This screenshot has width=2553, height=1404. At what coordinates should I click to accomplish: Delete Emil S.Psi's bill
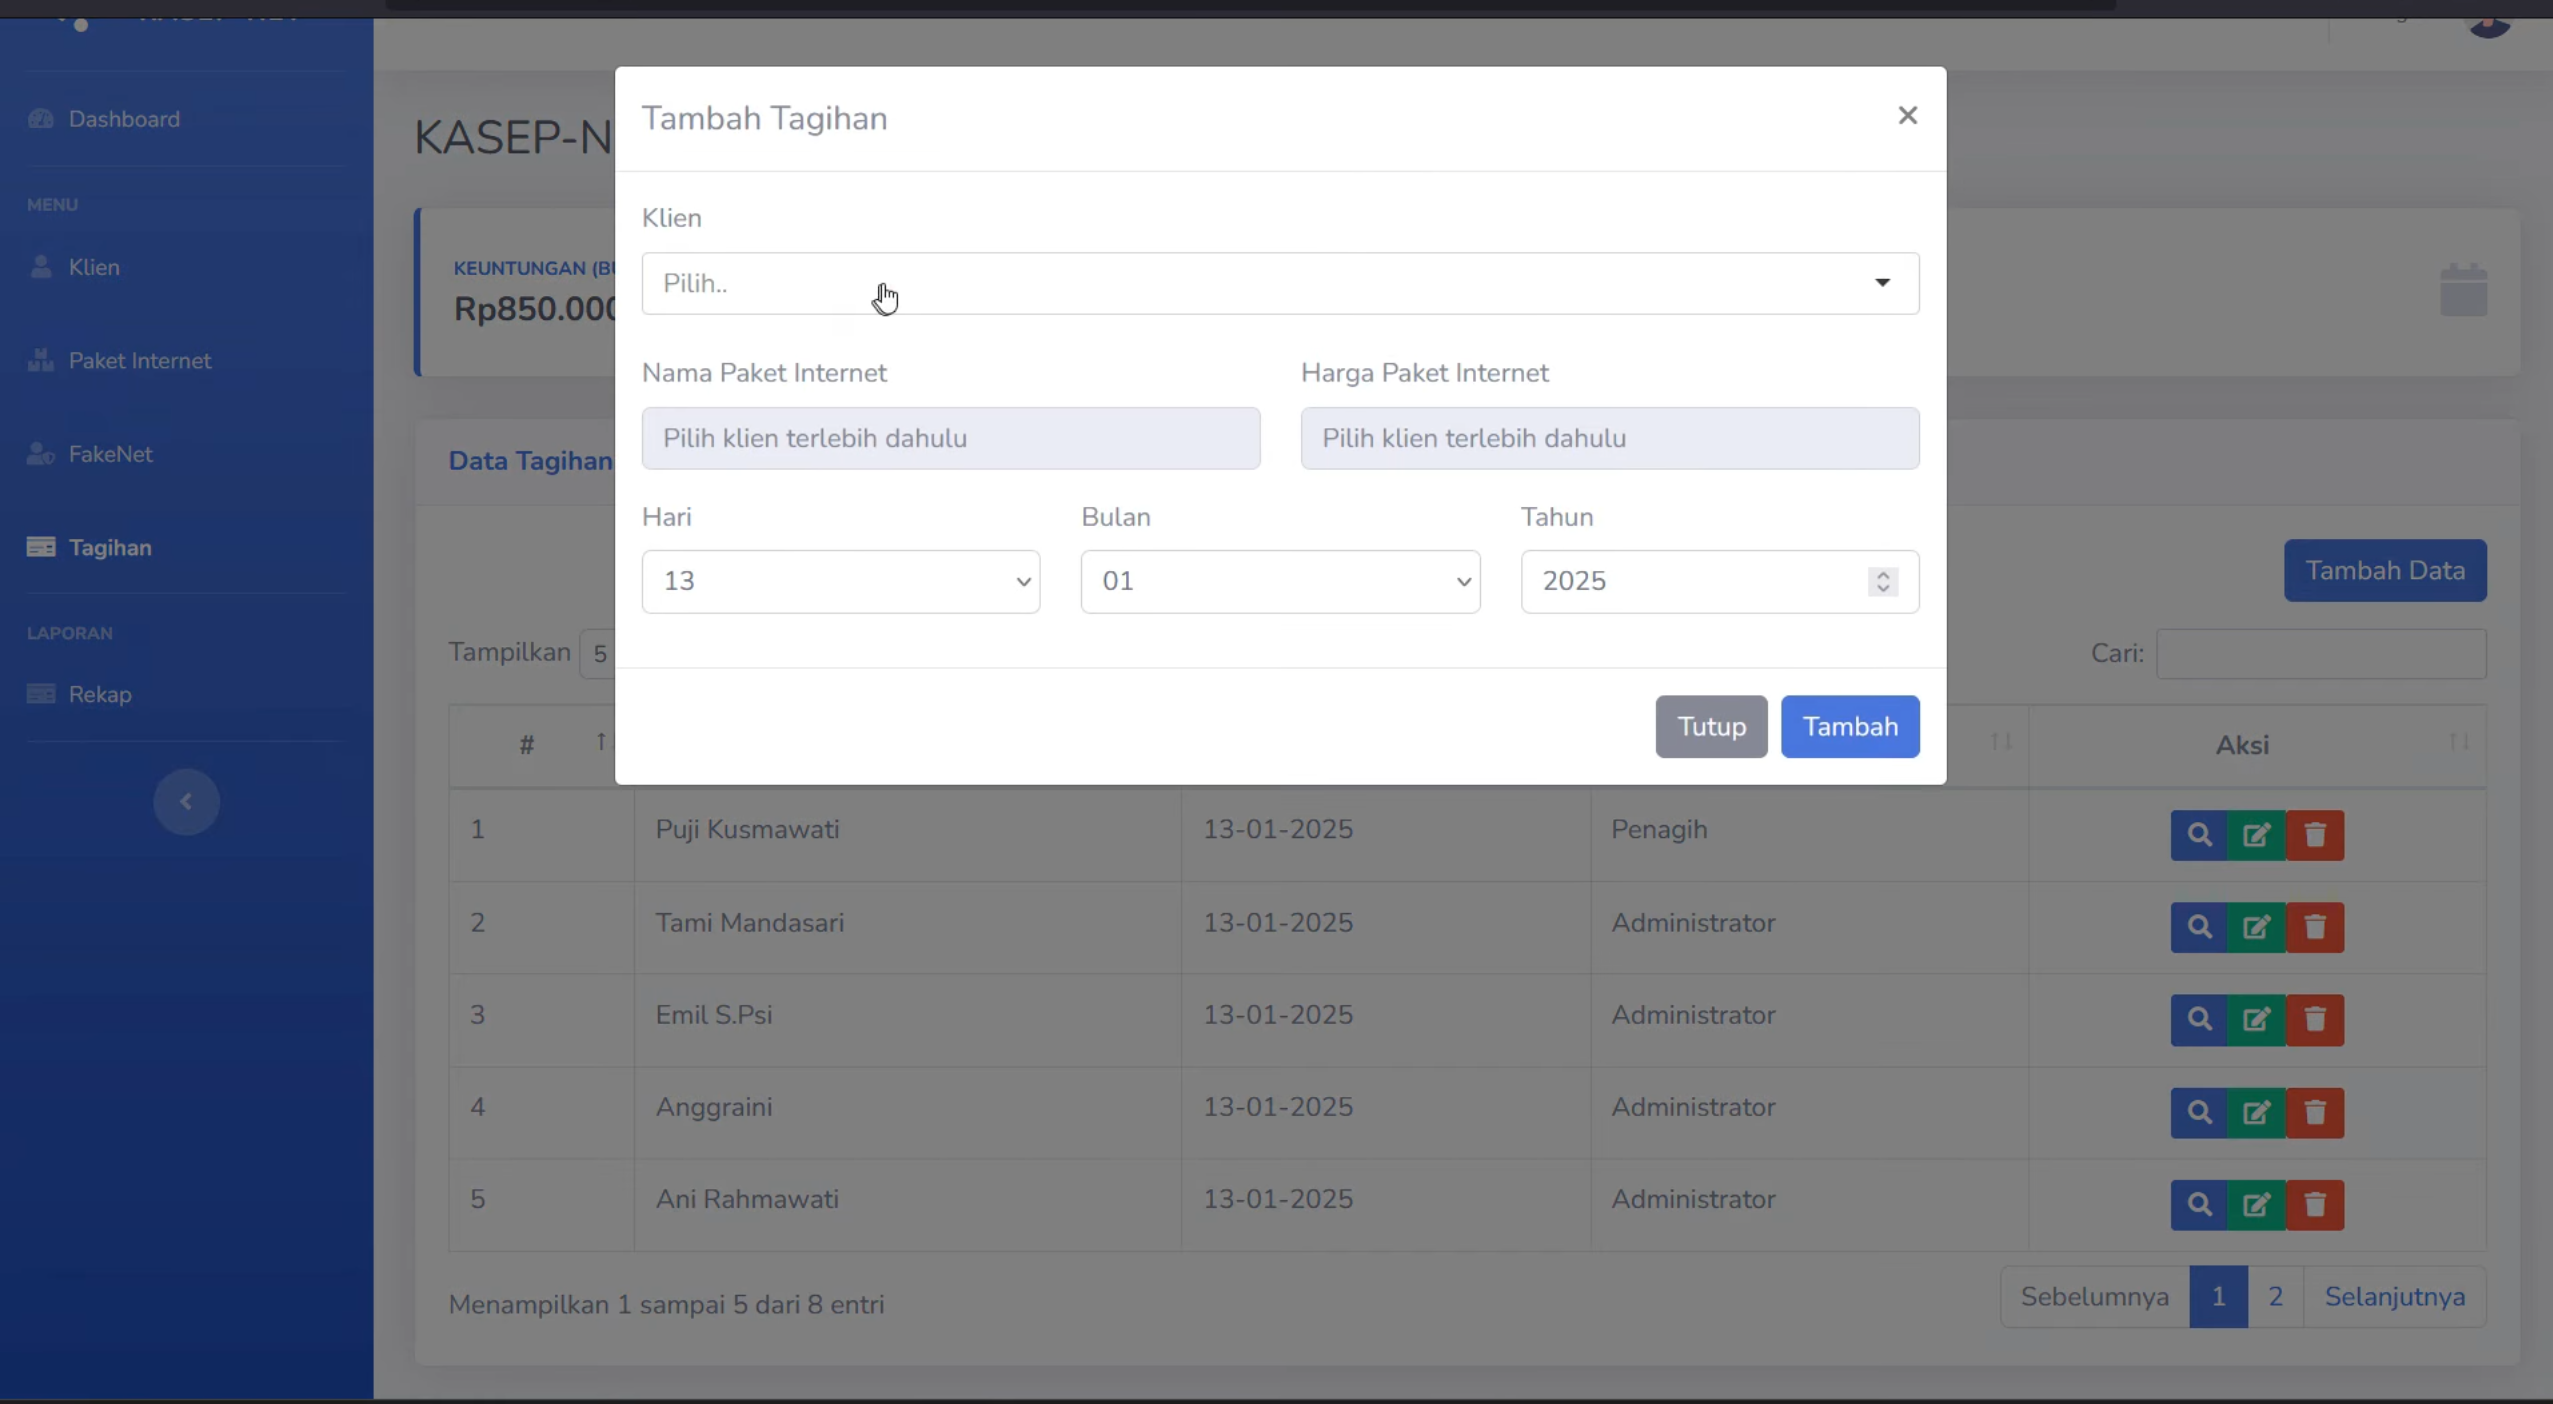(2314, 1020)
